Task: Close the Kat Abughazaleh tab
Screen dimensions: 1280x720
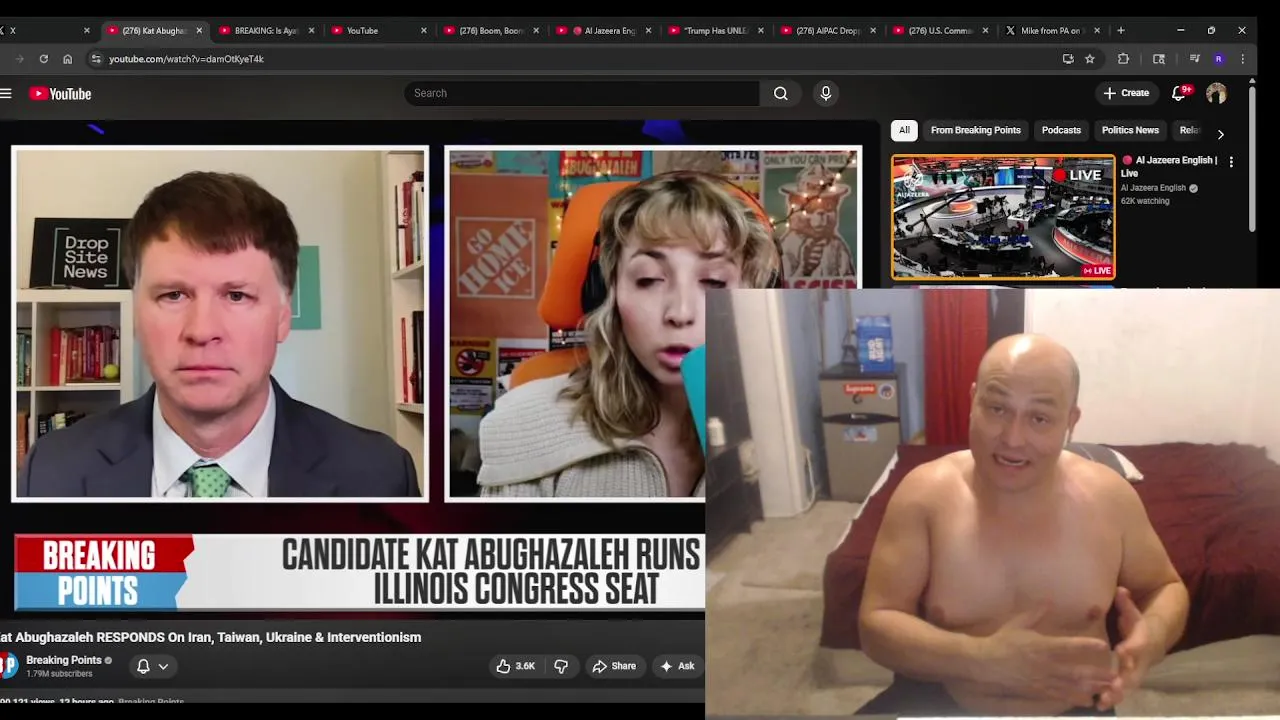Action: [199, 30]
